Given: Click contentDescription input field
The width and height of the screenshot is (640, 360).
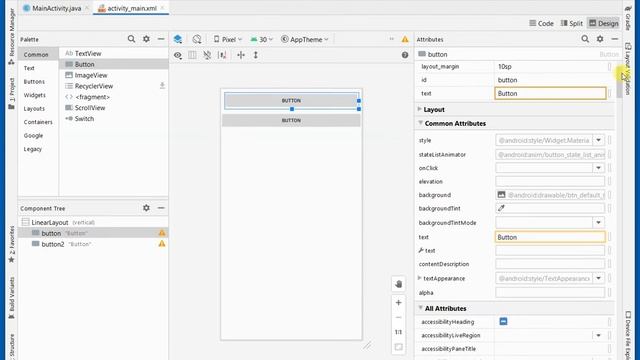Looking at the screenshot, I should [x=550, y=264].
